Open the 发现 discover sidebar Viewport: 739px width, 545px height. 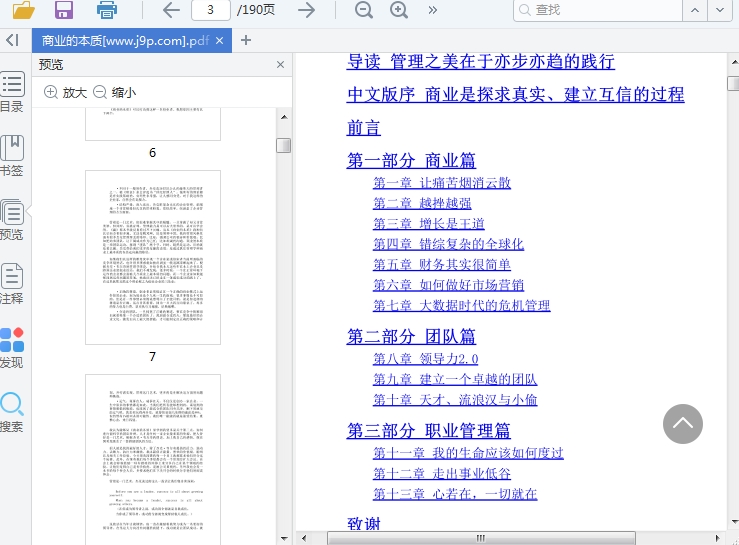coord(12,348)
